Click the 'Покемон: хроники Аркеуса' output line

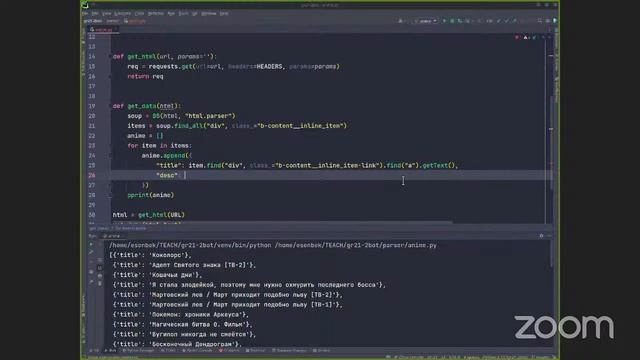point(181,315)
